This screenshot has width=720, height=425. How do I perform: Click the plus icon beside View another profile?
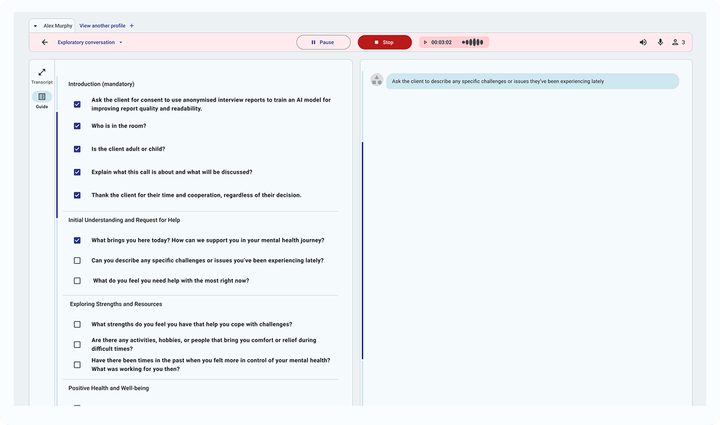click(x=131, y=25)
